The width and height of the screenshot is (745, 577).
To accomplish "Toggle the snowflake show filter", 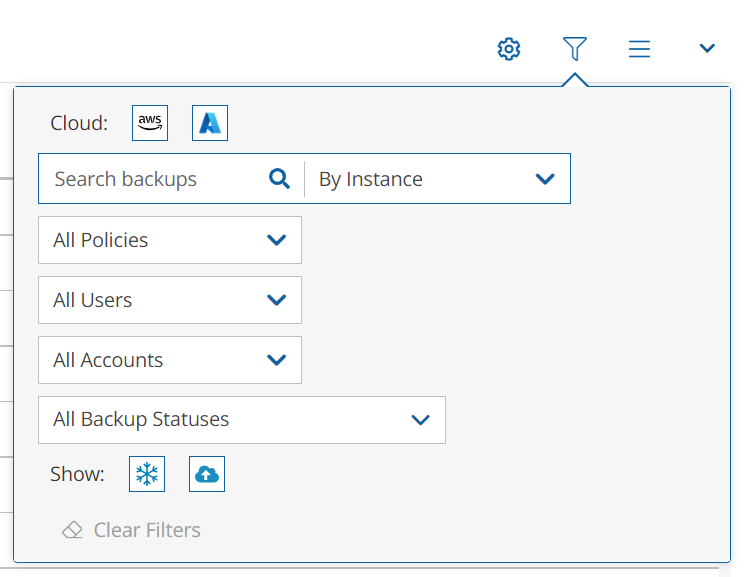I will [x=147, y=474].
